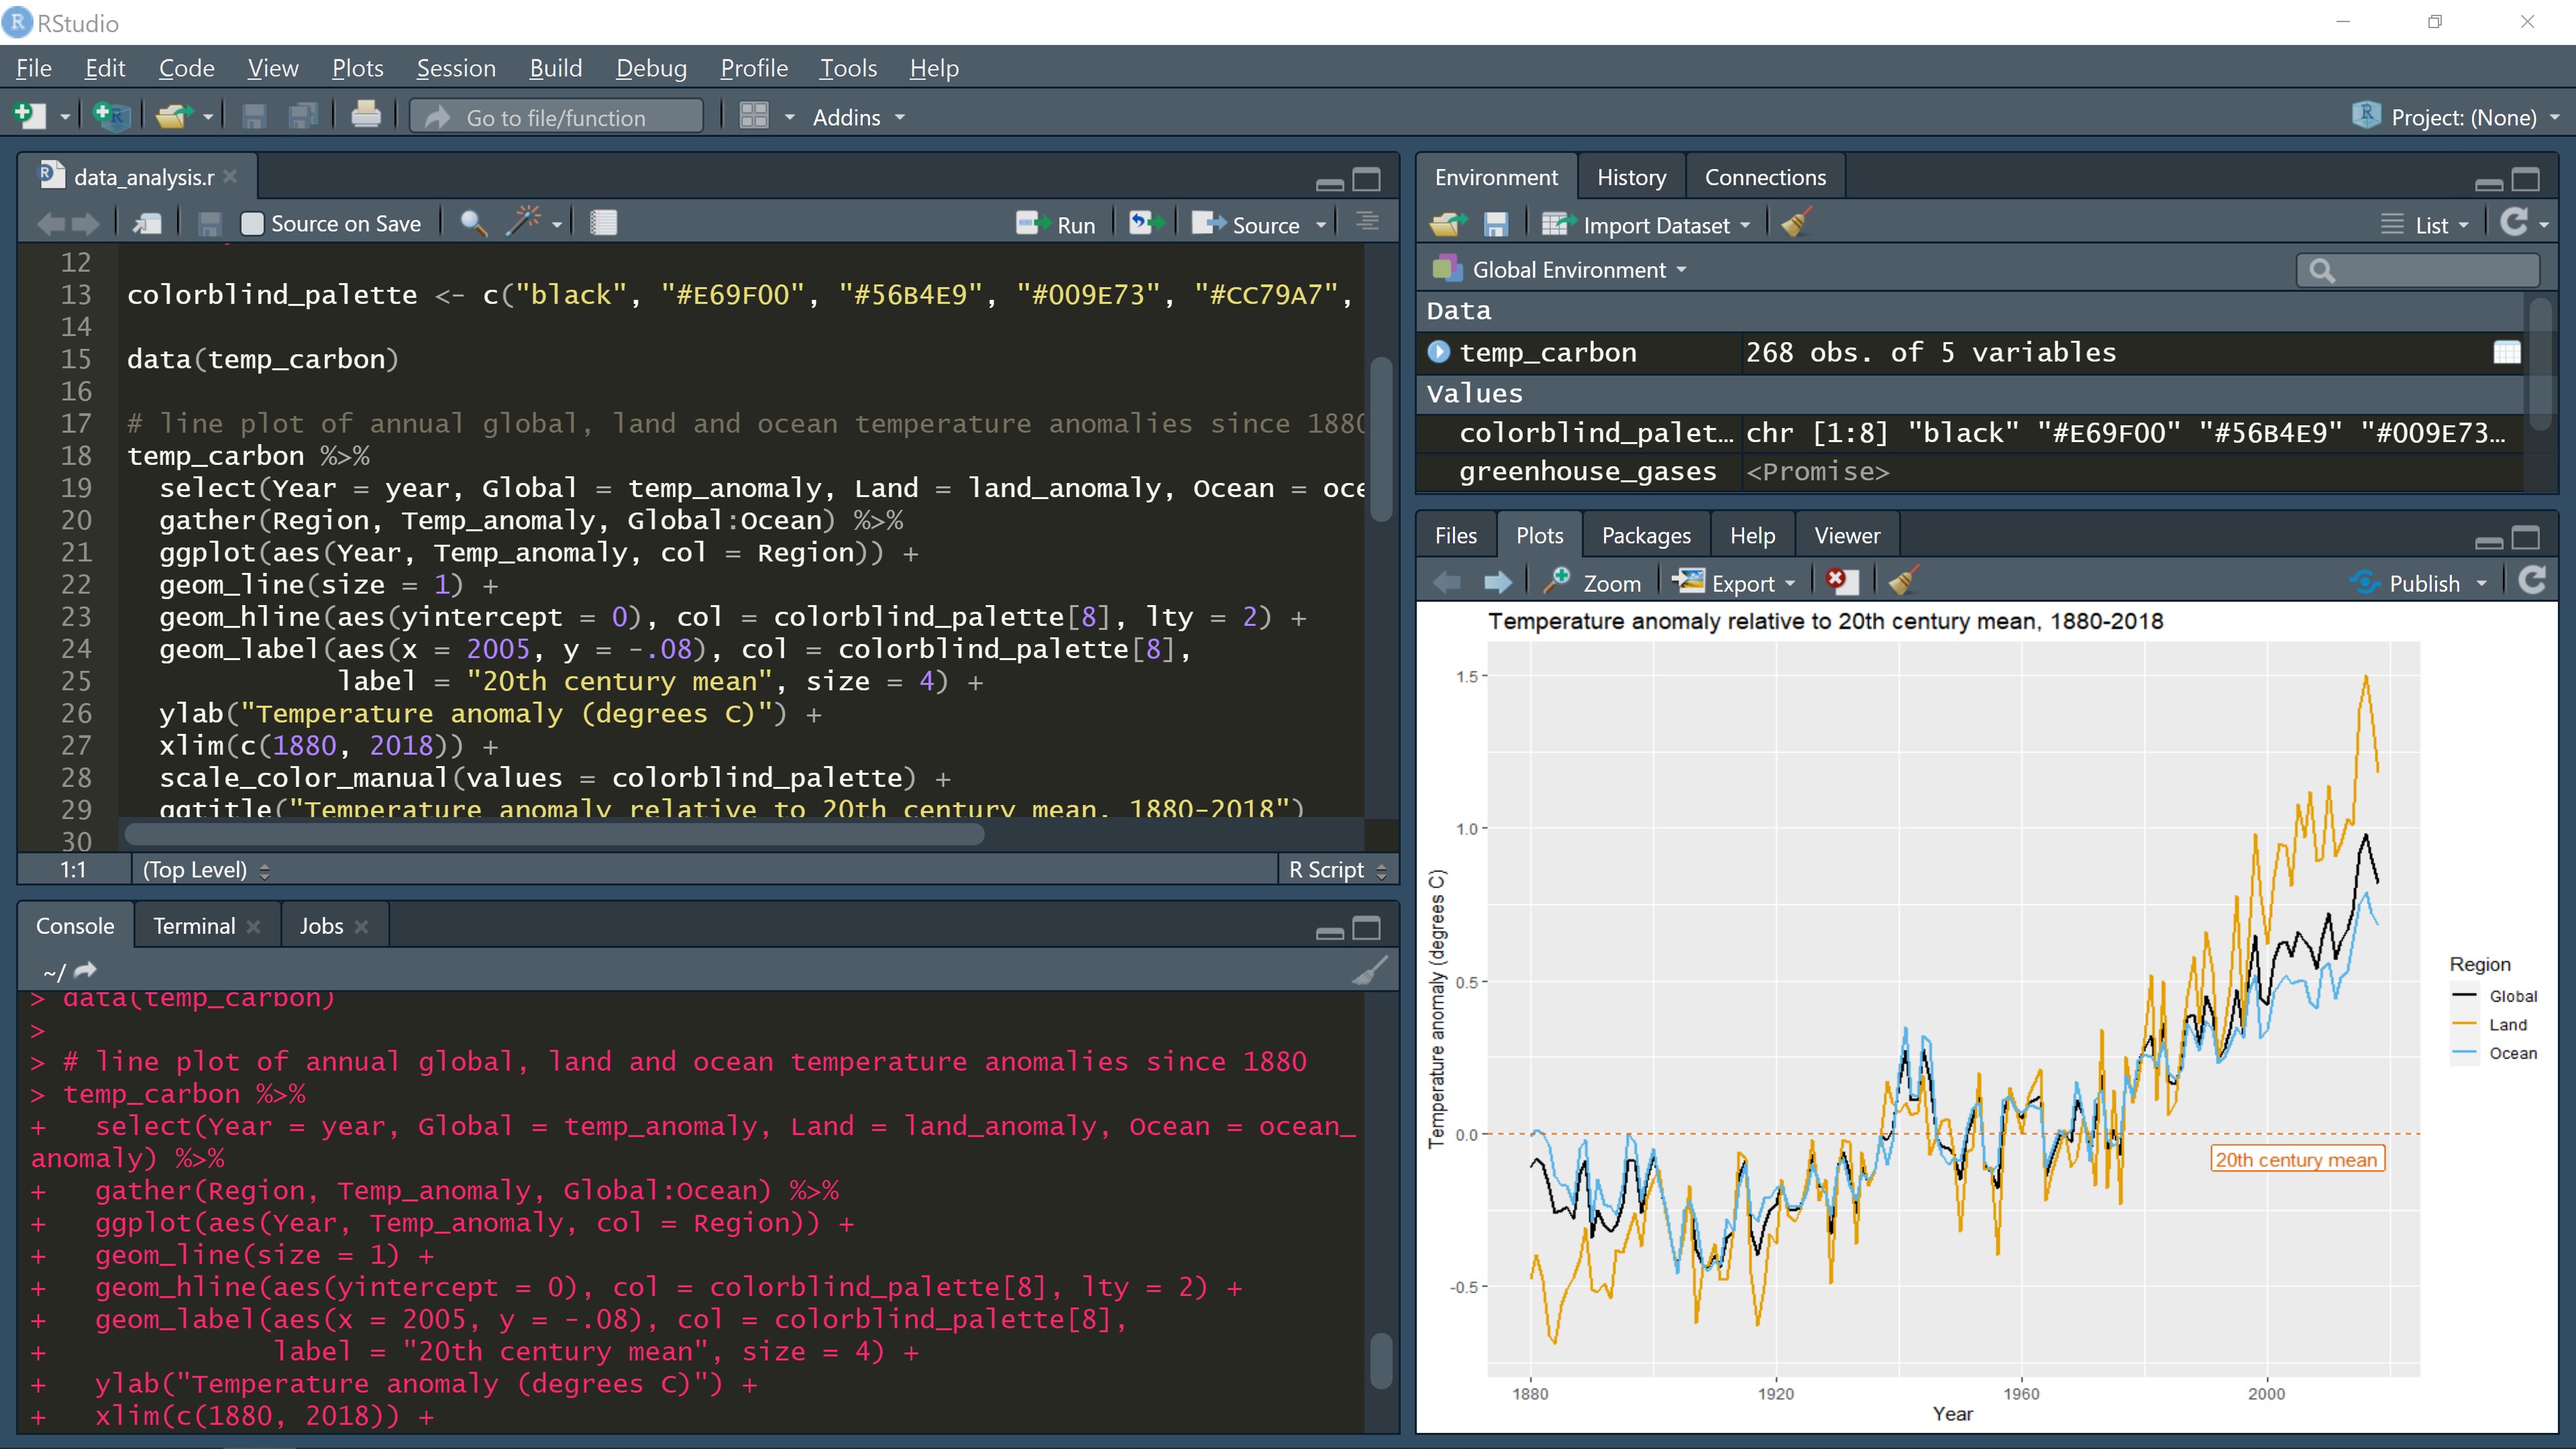
Task: Toggle the Source on Save checkbox
Action: (x=253, y=224)
